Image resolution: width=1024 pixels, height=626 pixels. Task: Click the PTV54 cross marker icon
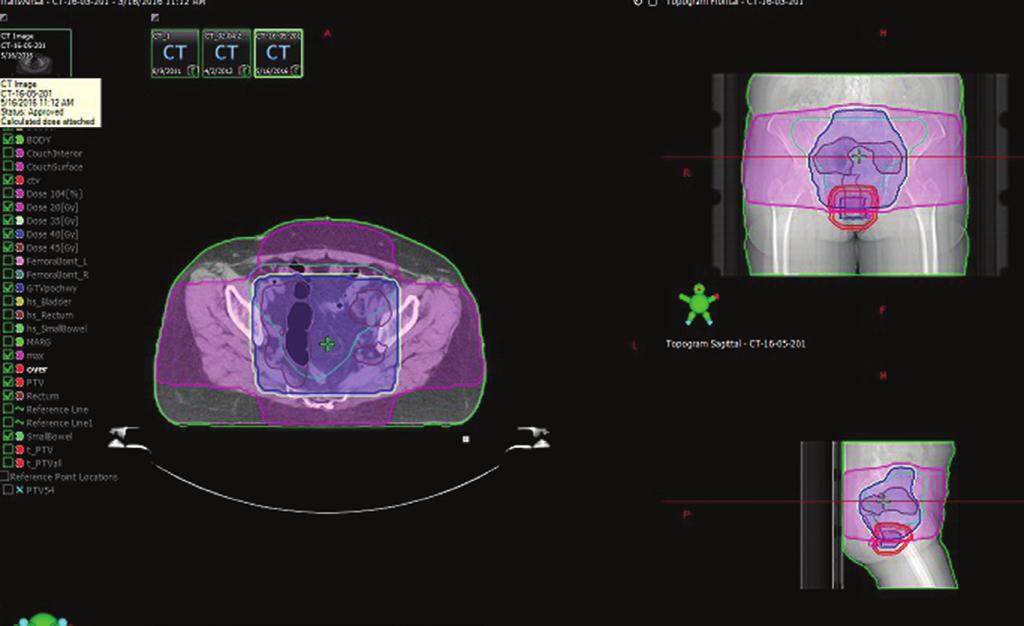(20, 490)
